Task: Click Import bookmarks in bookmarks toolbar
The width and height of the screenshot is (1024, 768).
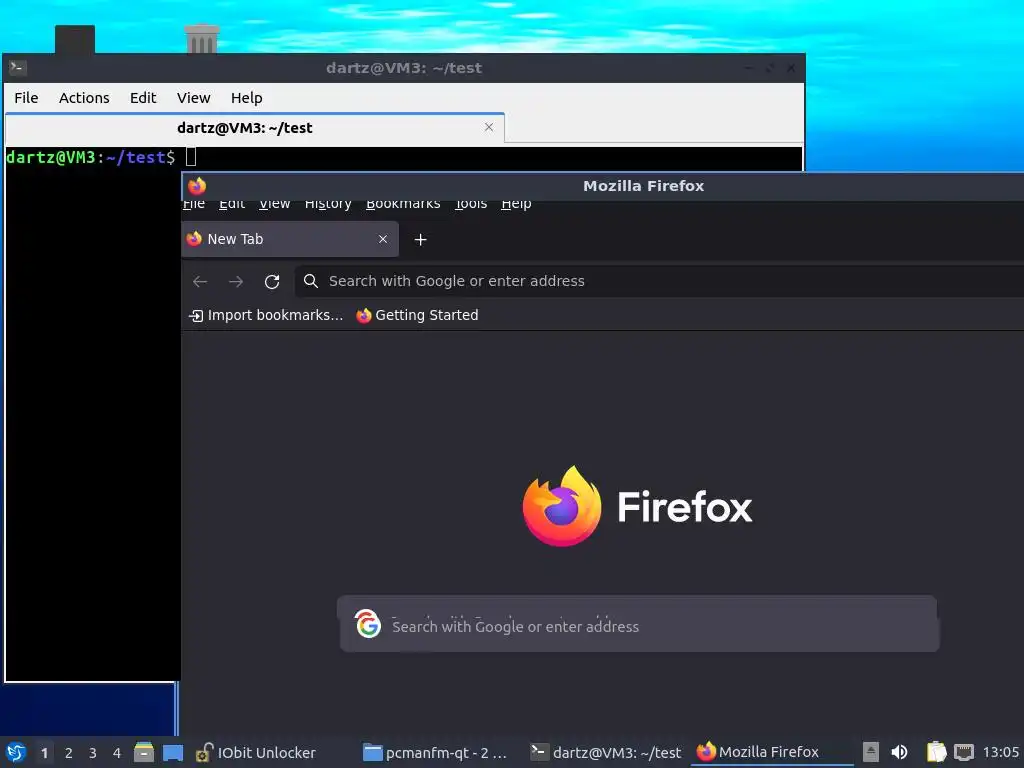Action: (266, 315)
